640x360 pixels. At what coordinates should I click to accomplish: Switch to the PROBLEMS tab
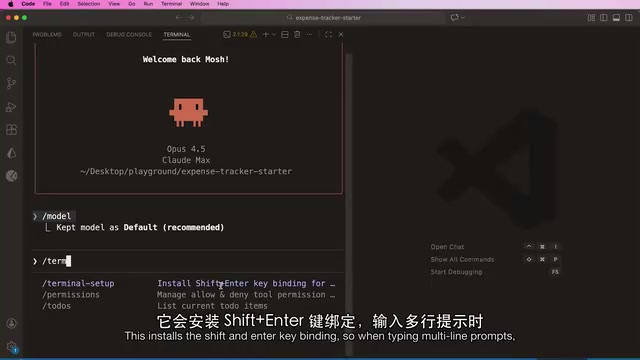pyautogui.click(x=47, y=35)
